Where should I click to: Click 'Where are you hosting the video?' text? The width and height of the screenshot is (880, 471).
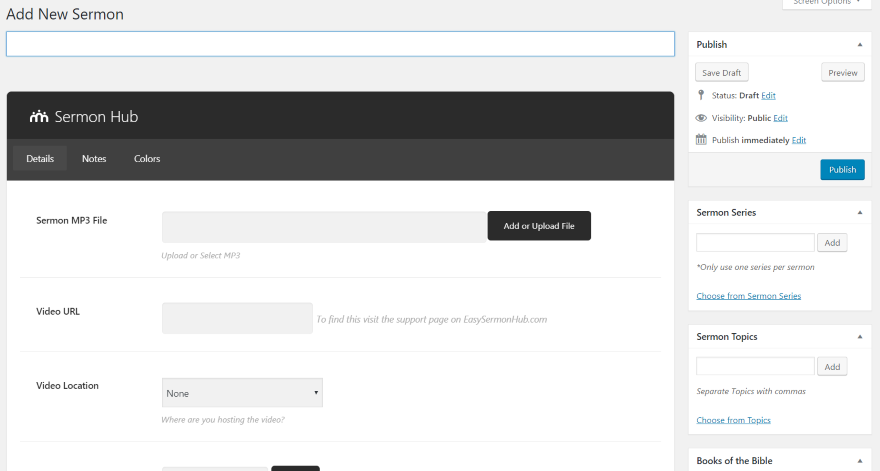point(223,419)
